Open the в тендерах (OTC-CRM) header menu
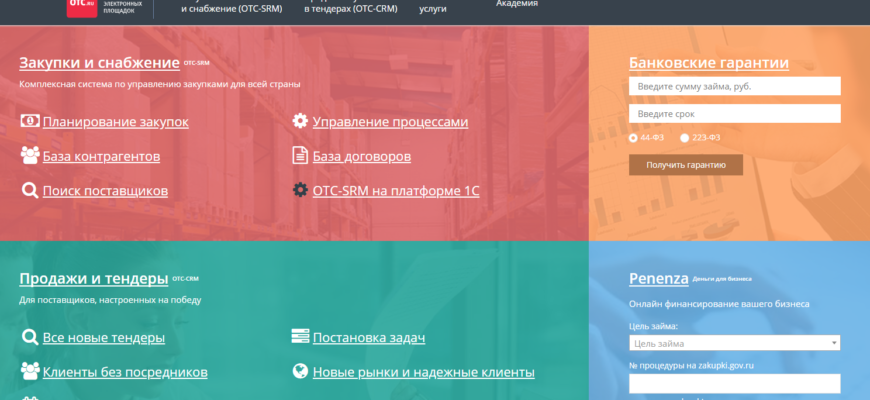870x400 pixels. click(351, 8)
